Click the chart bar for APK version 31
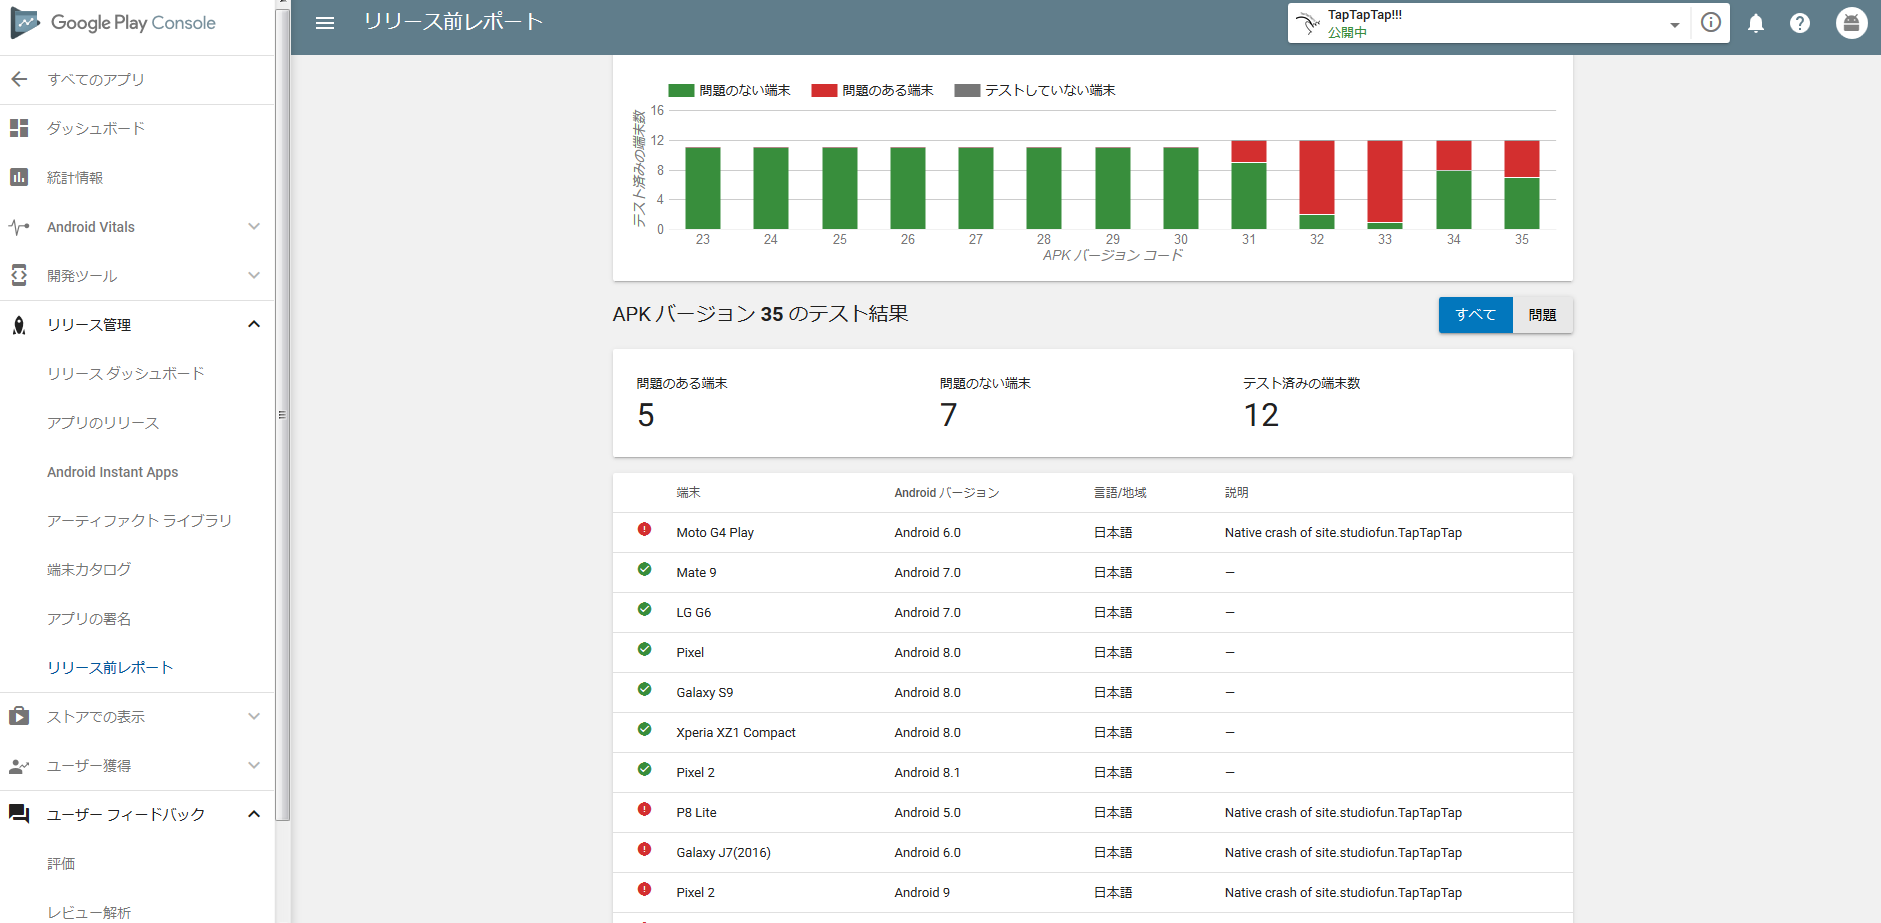Screen dimensions: 1881x923 tap(1249, 185)
